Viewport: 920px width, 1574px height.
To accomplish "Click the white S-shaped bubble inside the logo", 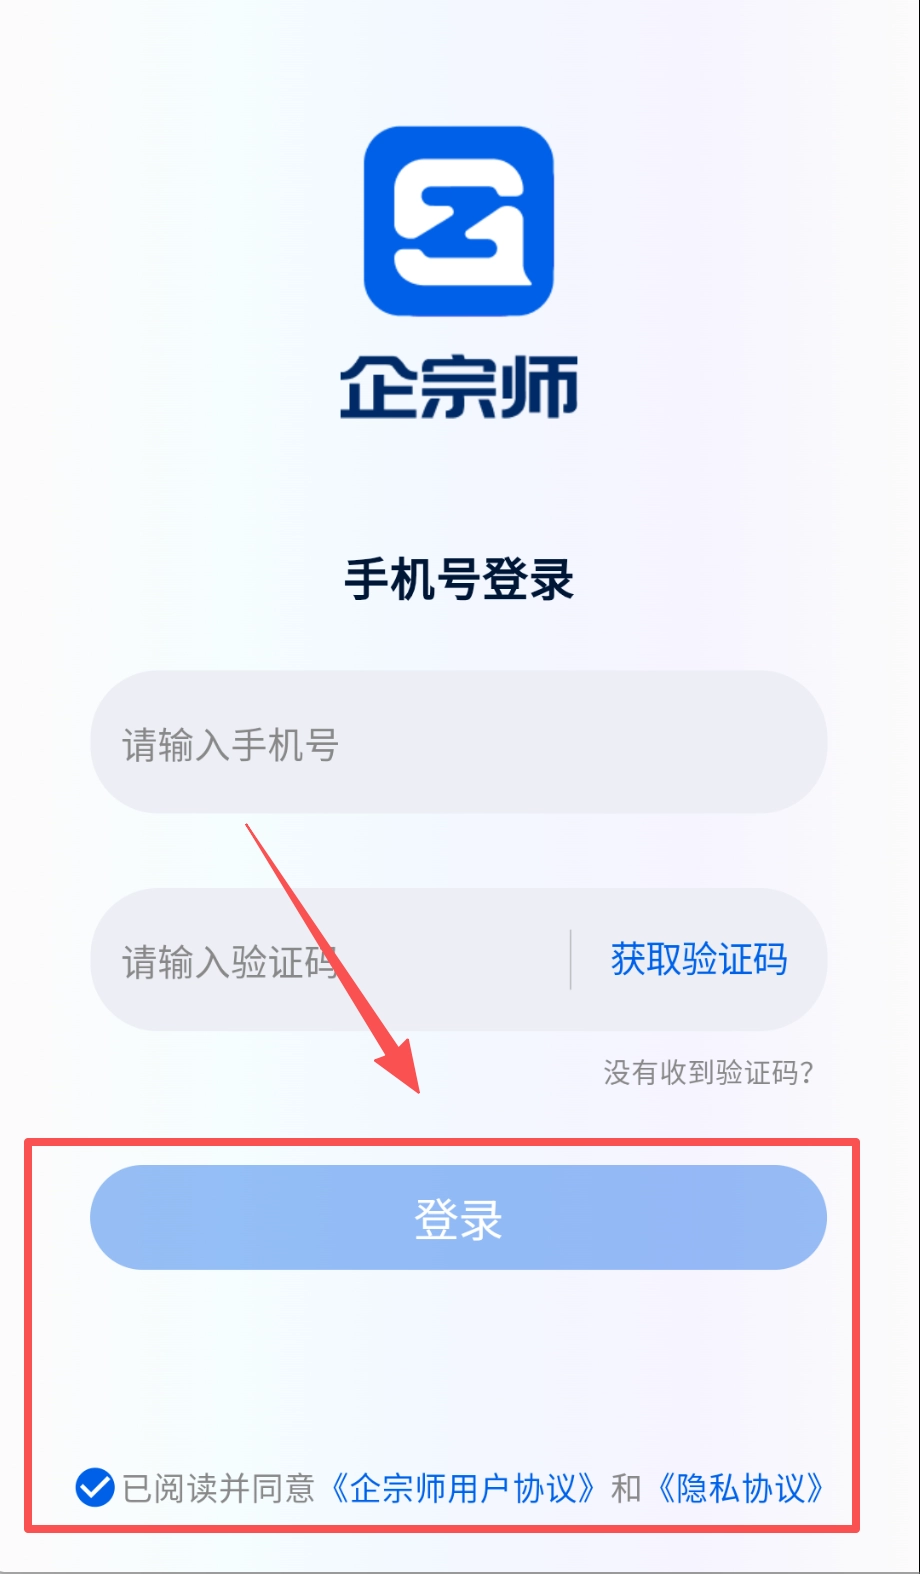I will pos(459,222).
